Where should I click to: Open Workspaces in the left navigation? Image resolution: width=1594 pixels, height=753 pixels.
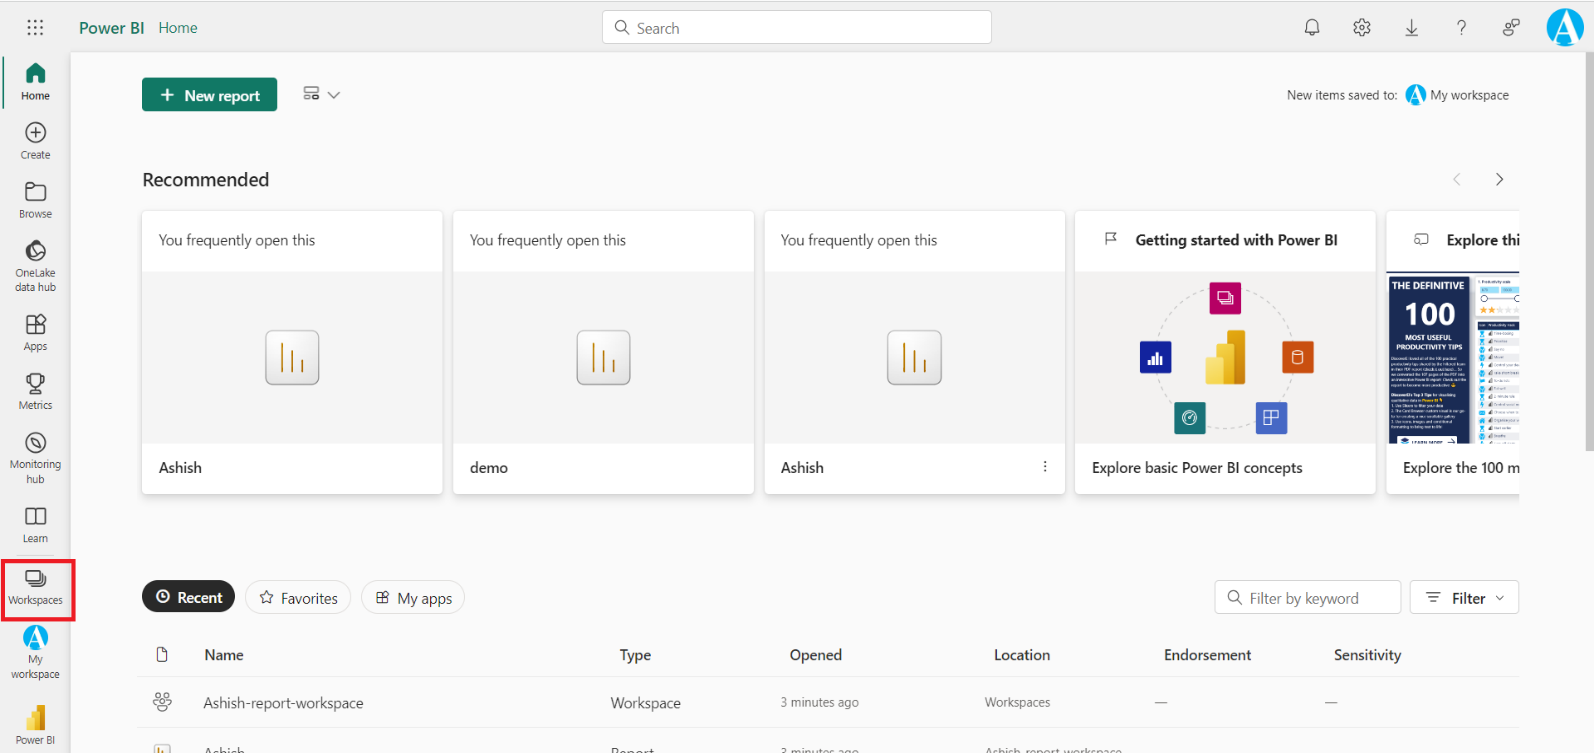(x=36, y=587)
